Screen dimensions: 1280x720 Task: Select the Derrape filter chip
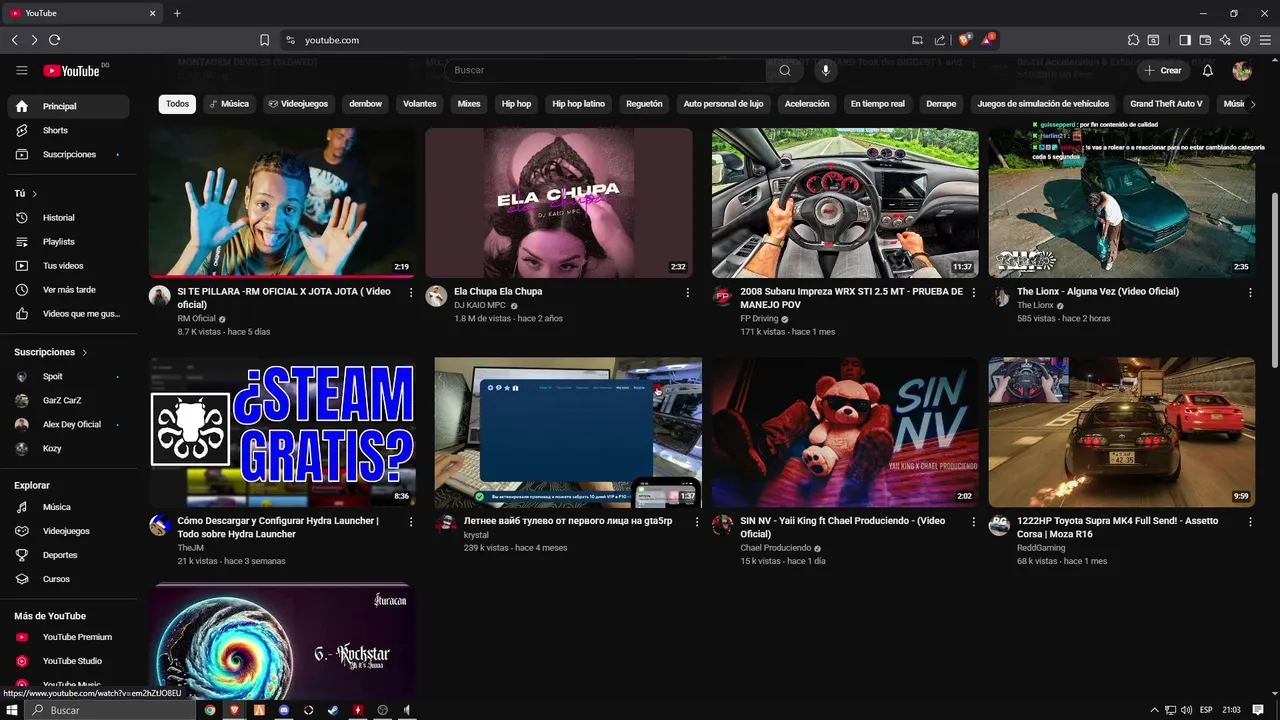(x=941, y=104)
